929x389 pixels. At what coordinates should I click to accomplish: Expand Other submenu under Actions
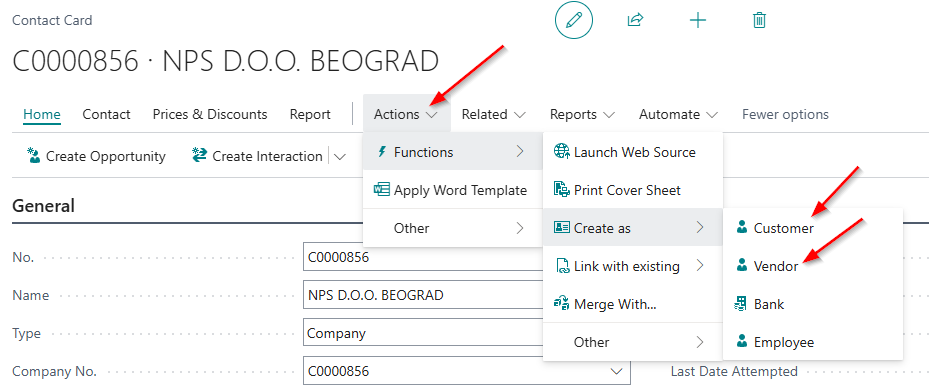(453, 228)
